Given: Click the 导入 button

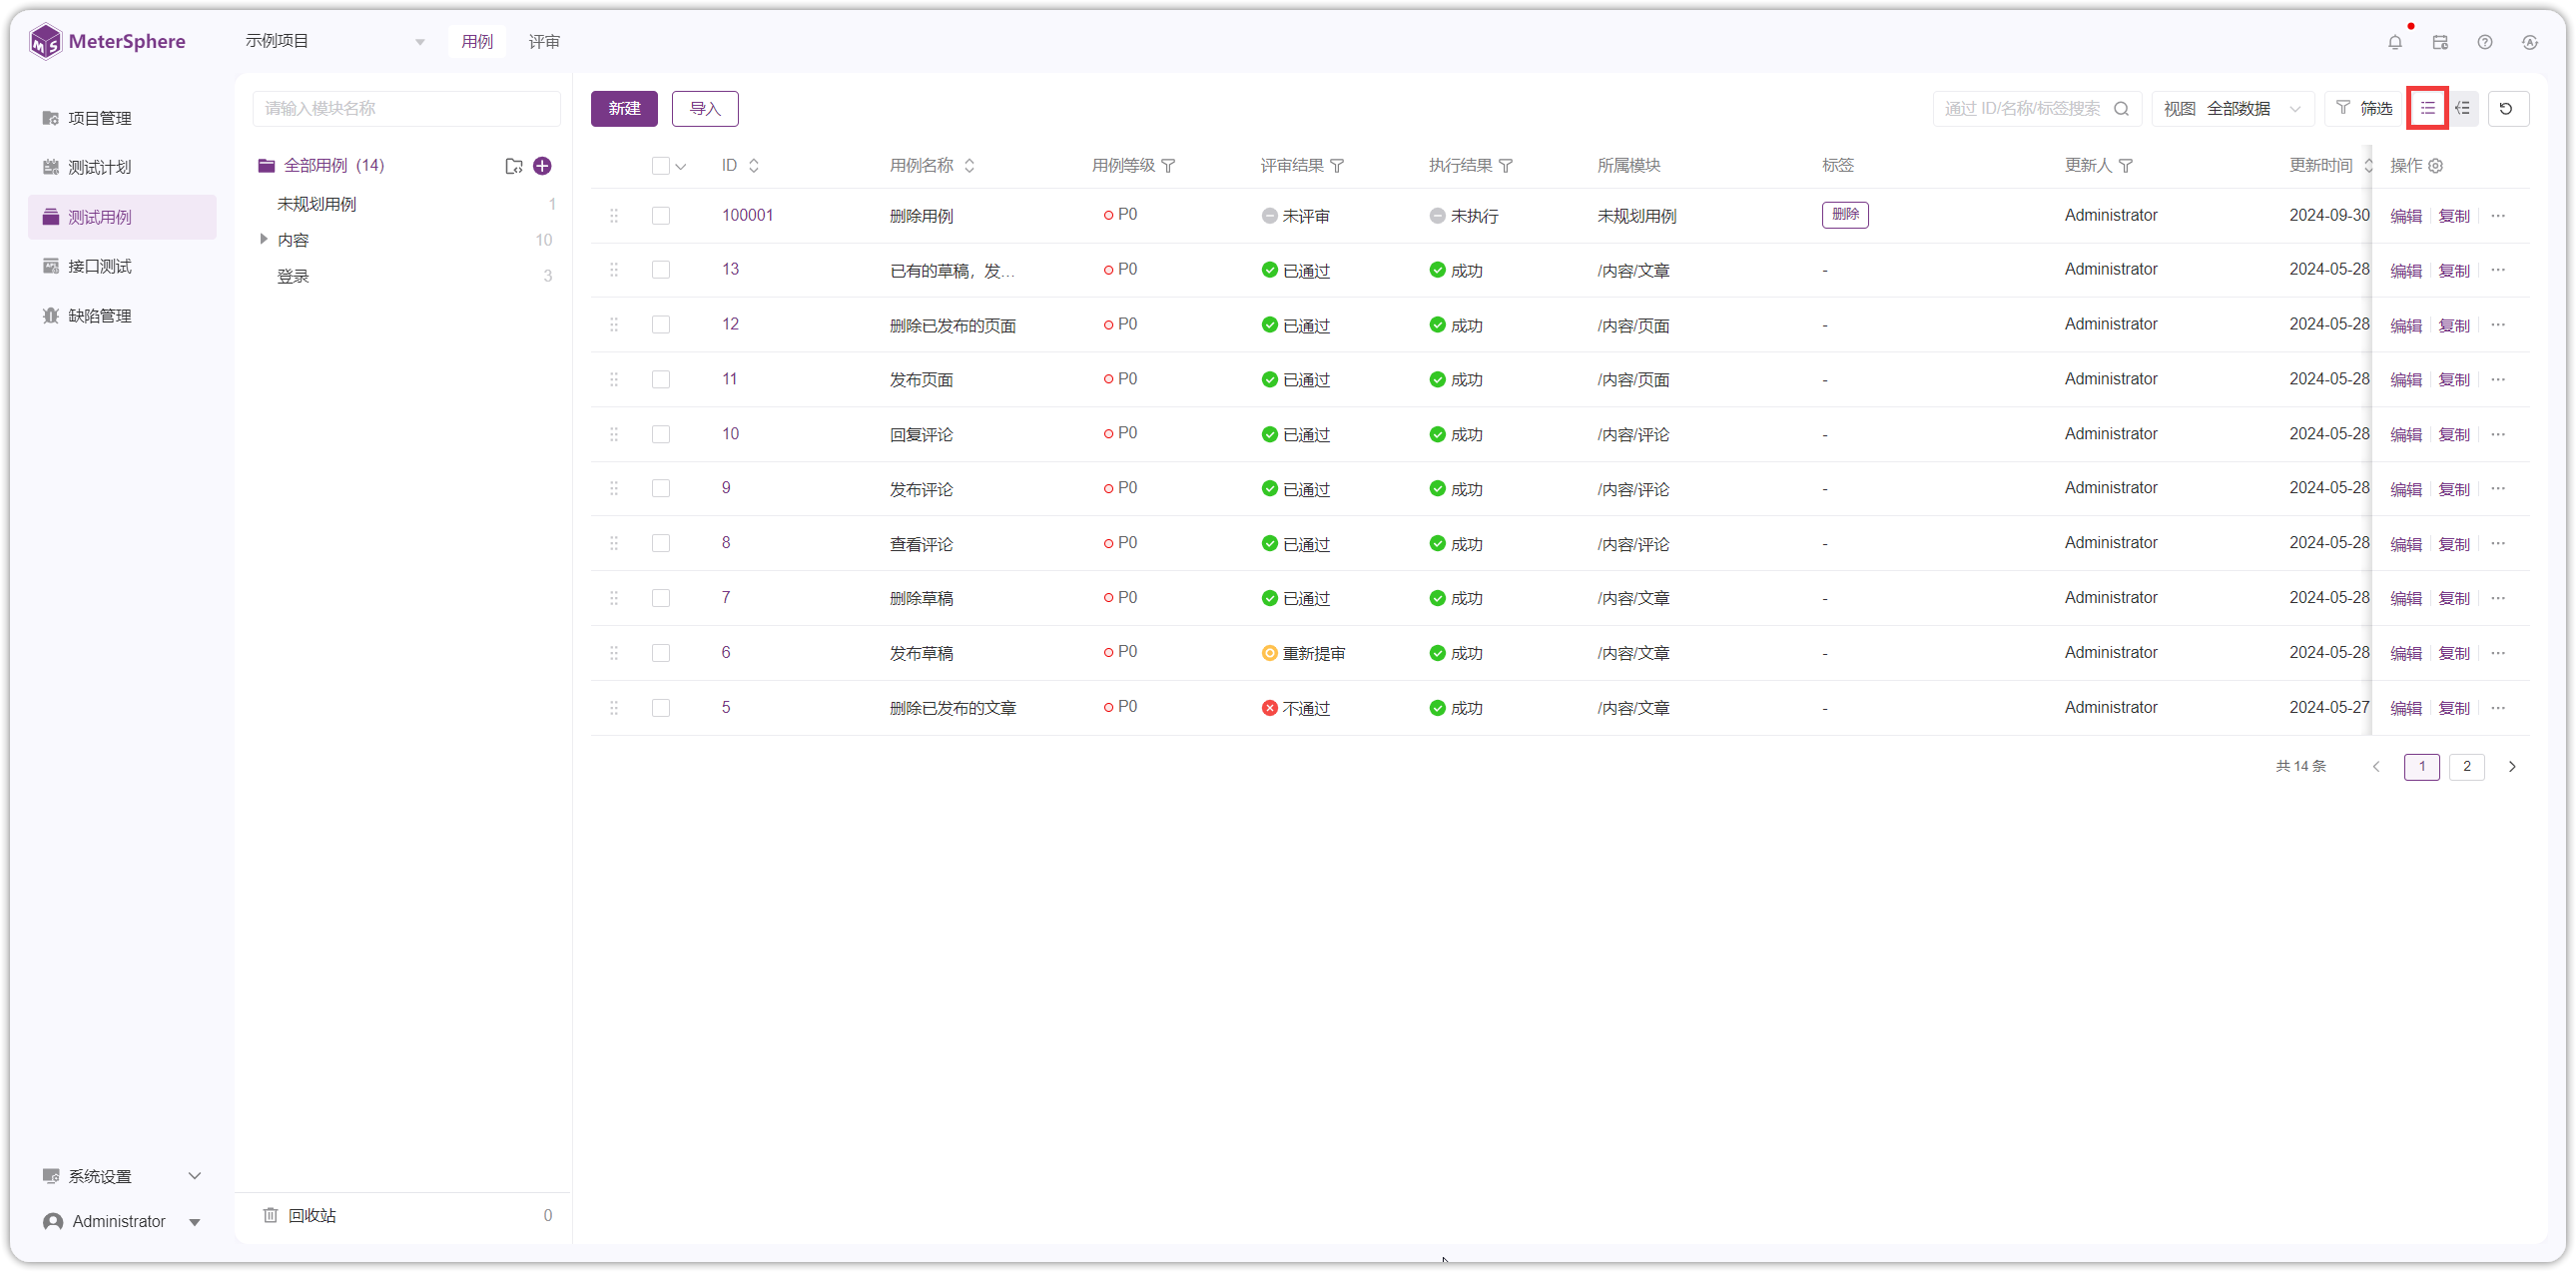Looking at the screenshot, I should 705,108.
